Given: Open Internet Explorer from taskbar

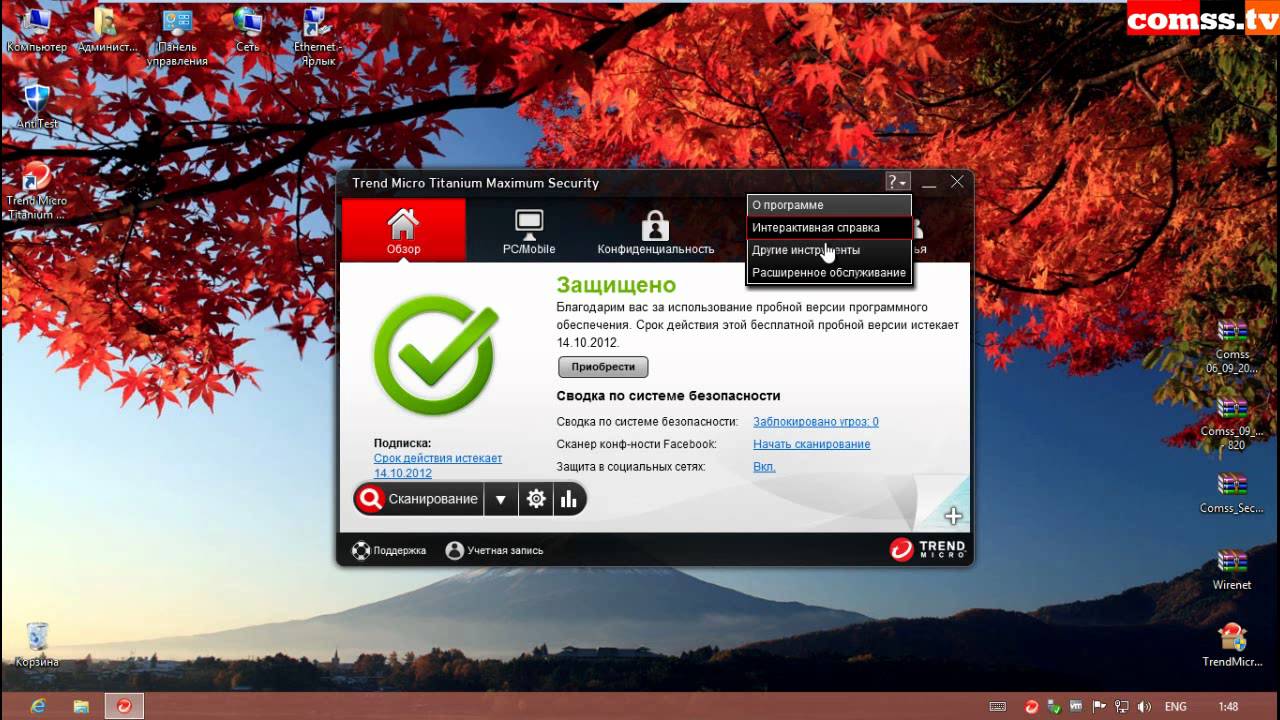Looking at the screenshot, I should (38, 706).
